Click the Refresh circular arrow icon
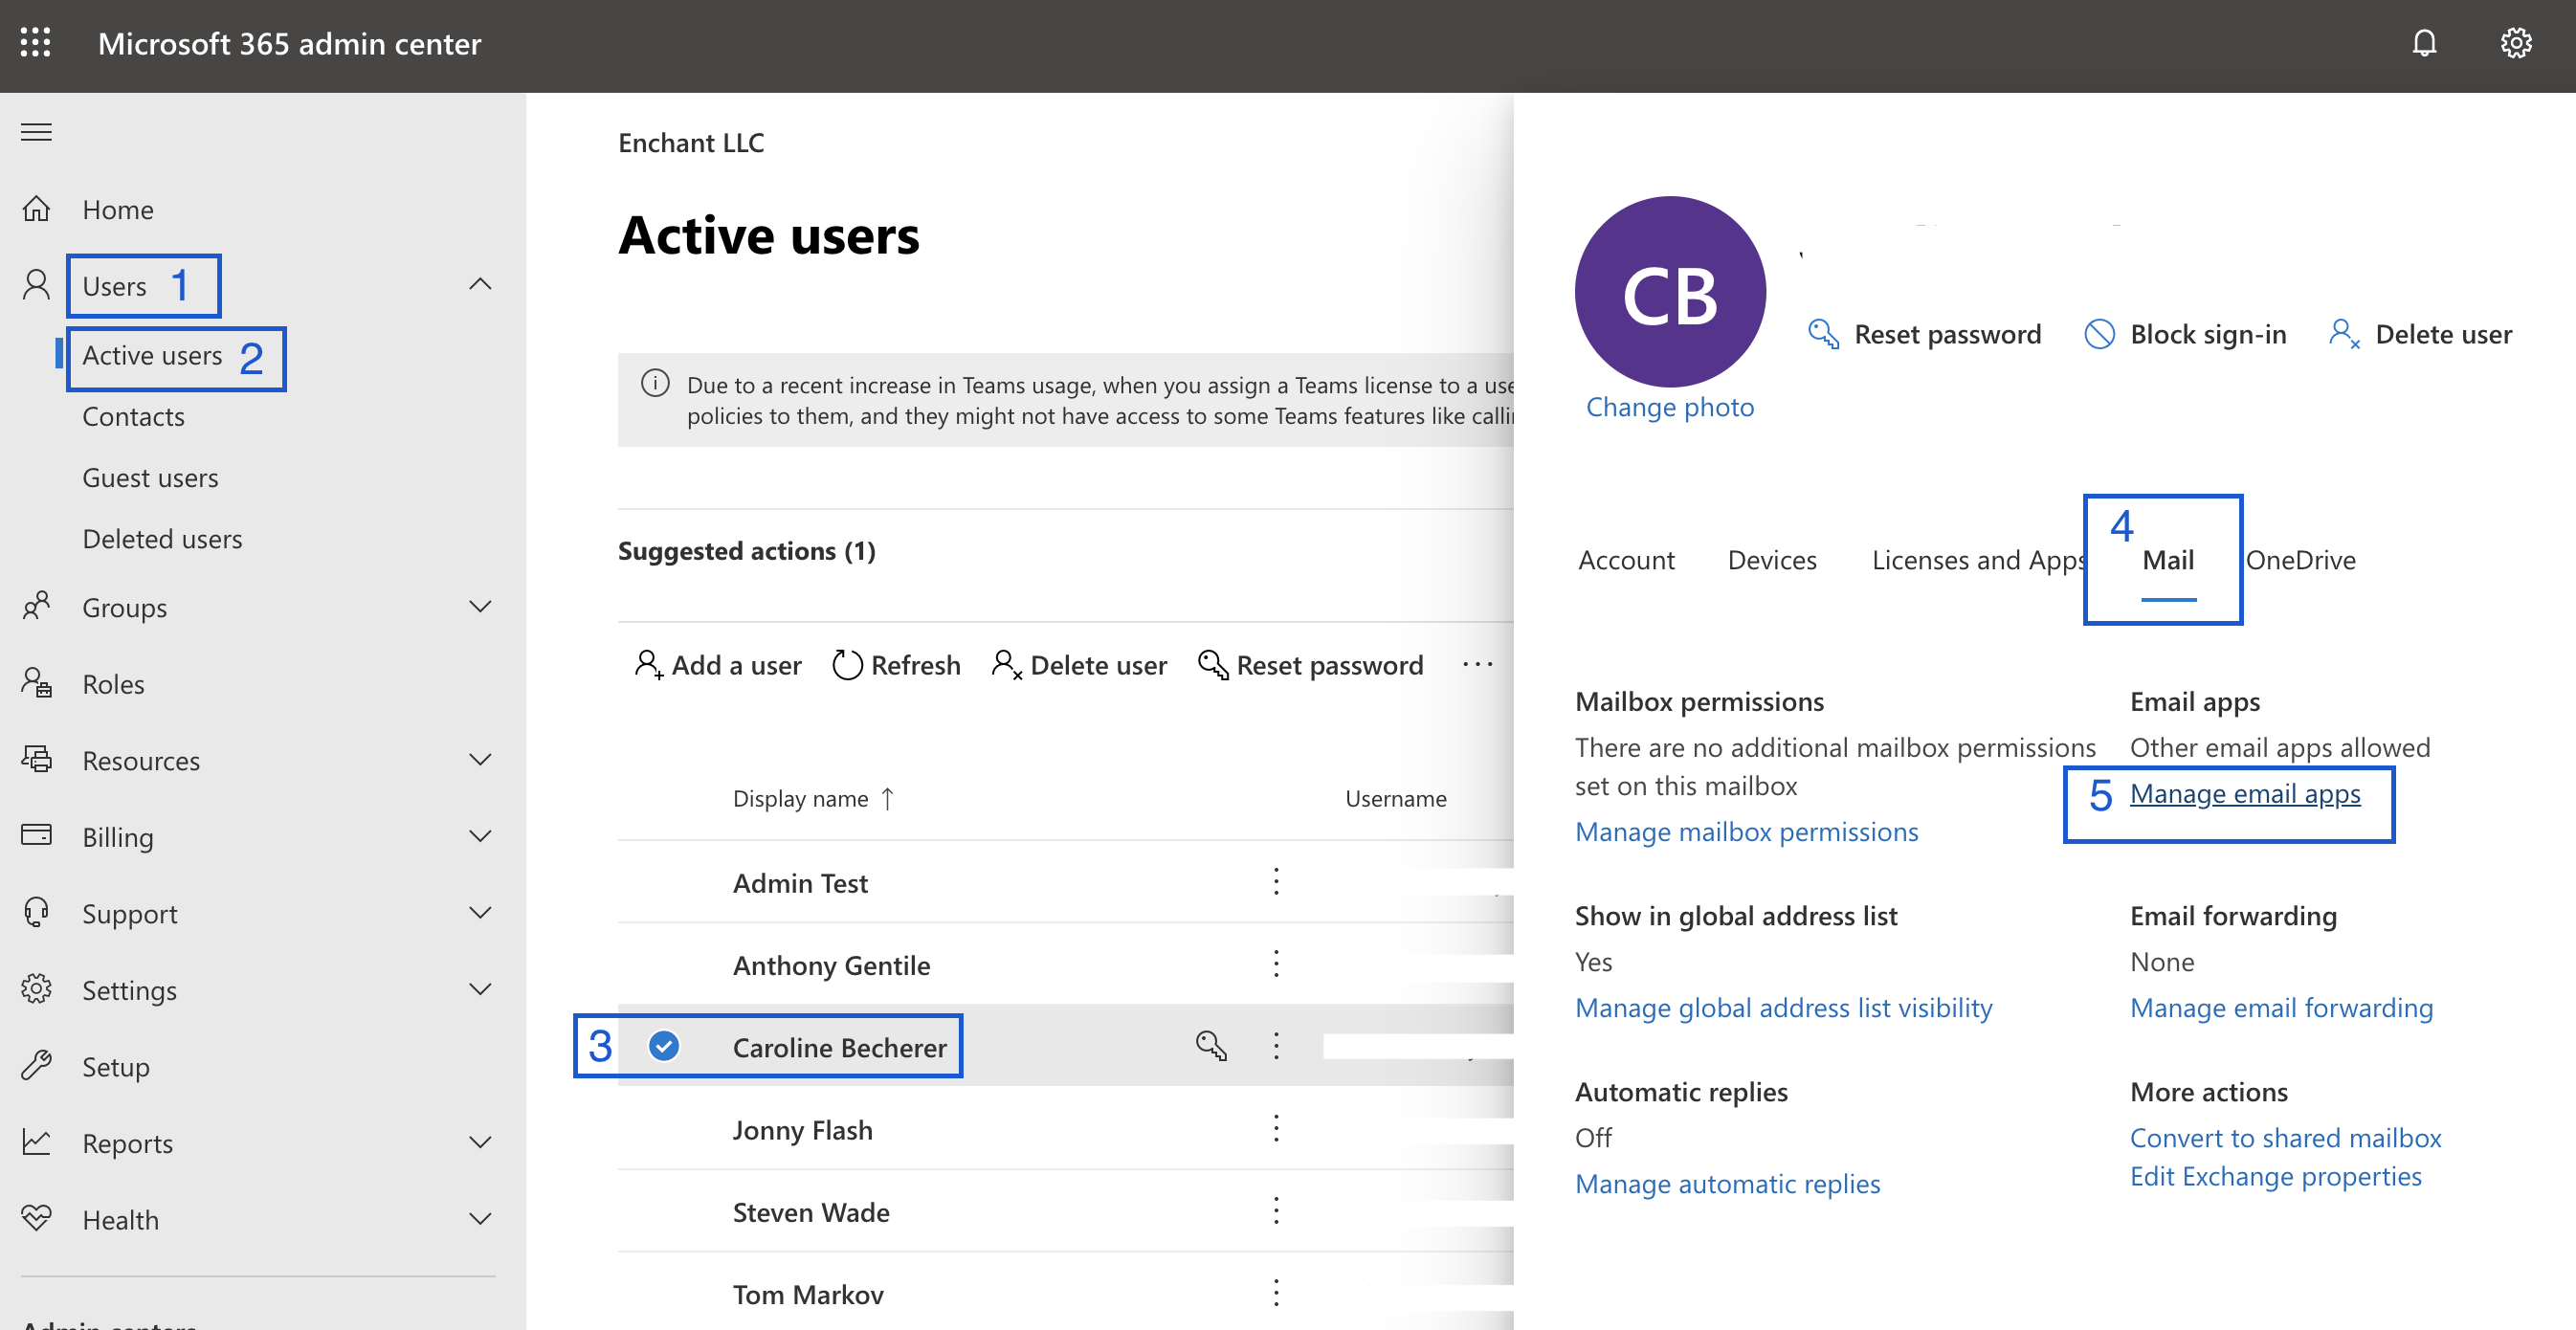Screen dimensions: 2576x1330 (847, 664)
